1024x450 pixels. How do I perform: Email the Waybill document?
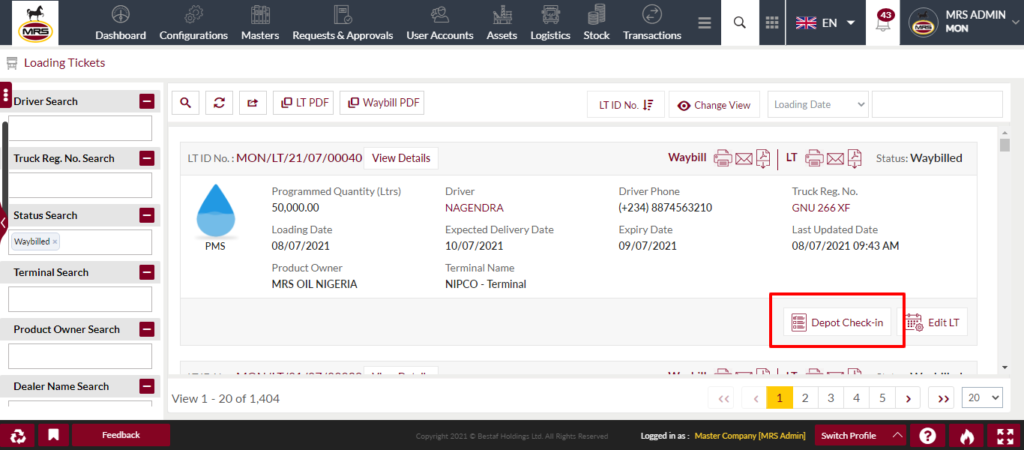[743, 158]
